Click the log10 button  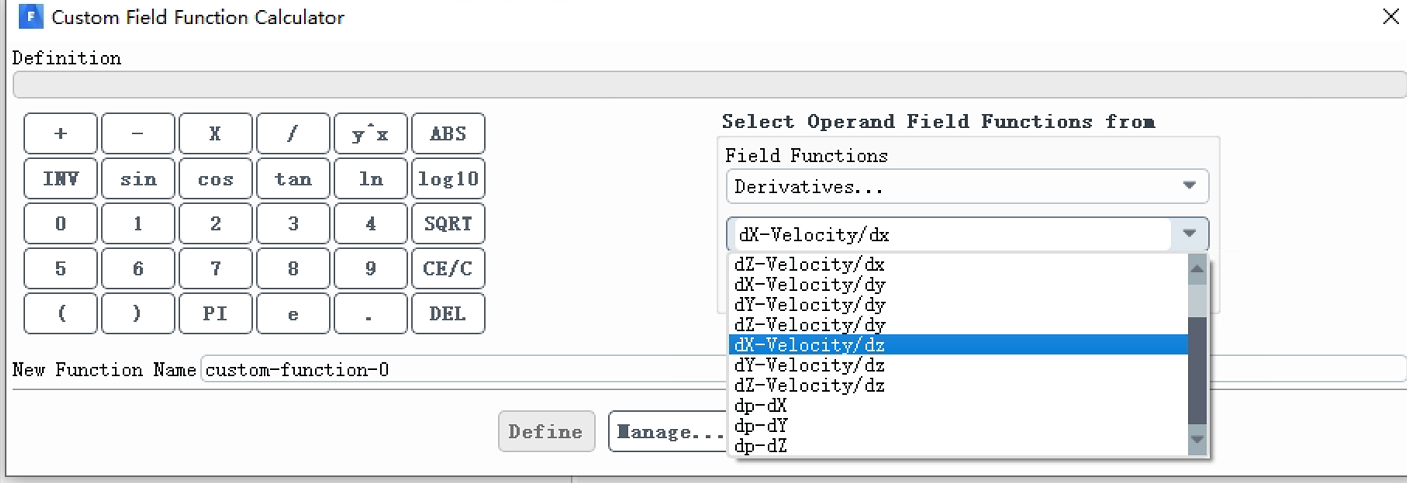(x=448, y=179)
